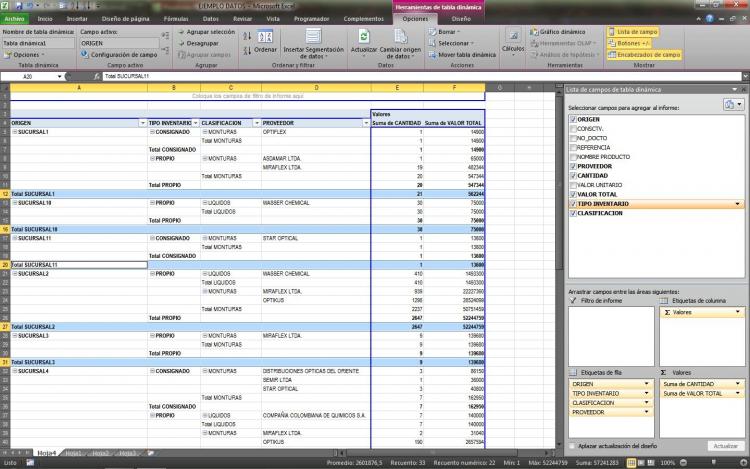
Task: Uncheck the CLASIFICACION field checkbox
Action: click(x=573, y=213)
